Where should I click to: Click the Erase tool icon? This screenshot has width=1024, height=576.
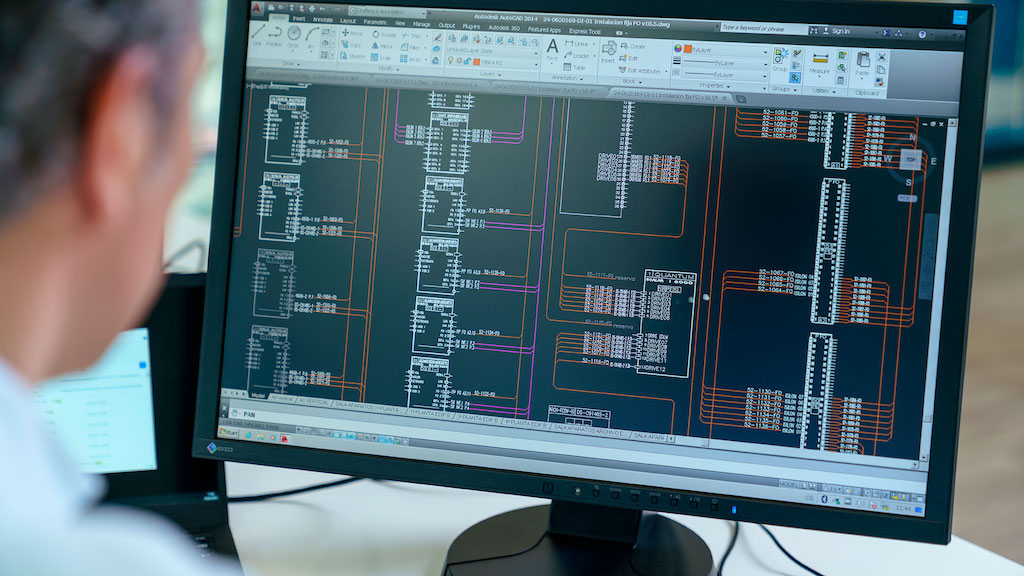(x=438, y=37)
